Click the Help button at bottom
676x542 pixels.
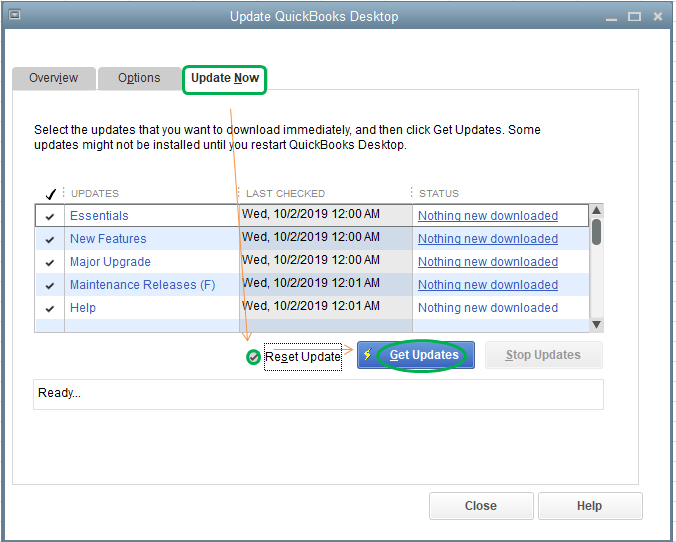589,505
